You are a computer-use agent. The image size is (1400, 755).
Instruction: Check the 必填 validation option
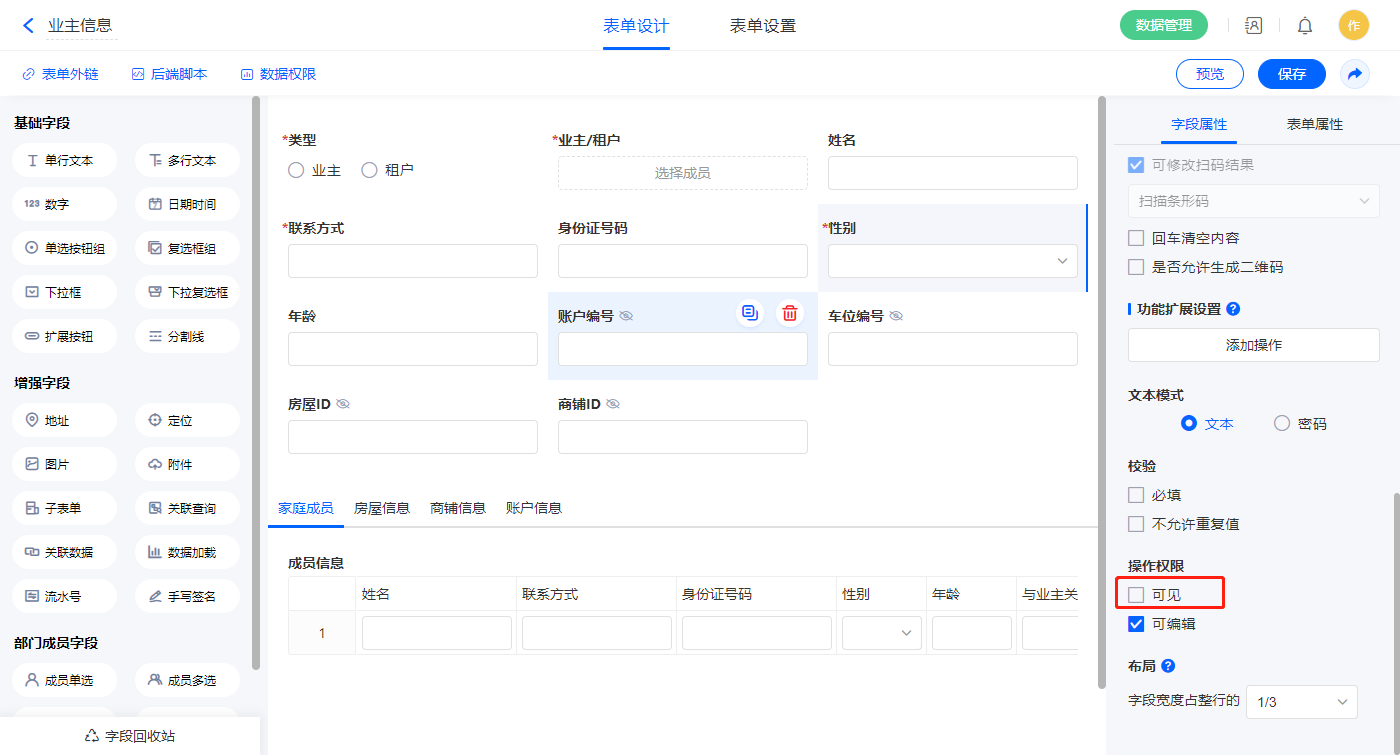[x=1136, y=495]
